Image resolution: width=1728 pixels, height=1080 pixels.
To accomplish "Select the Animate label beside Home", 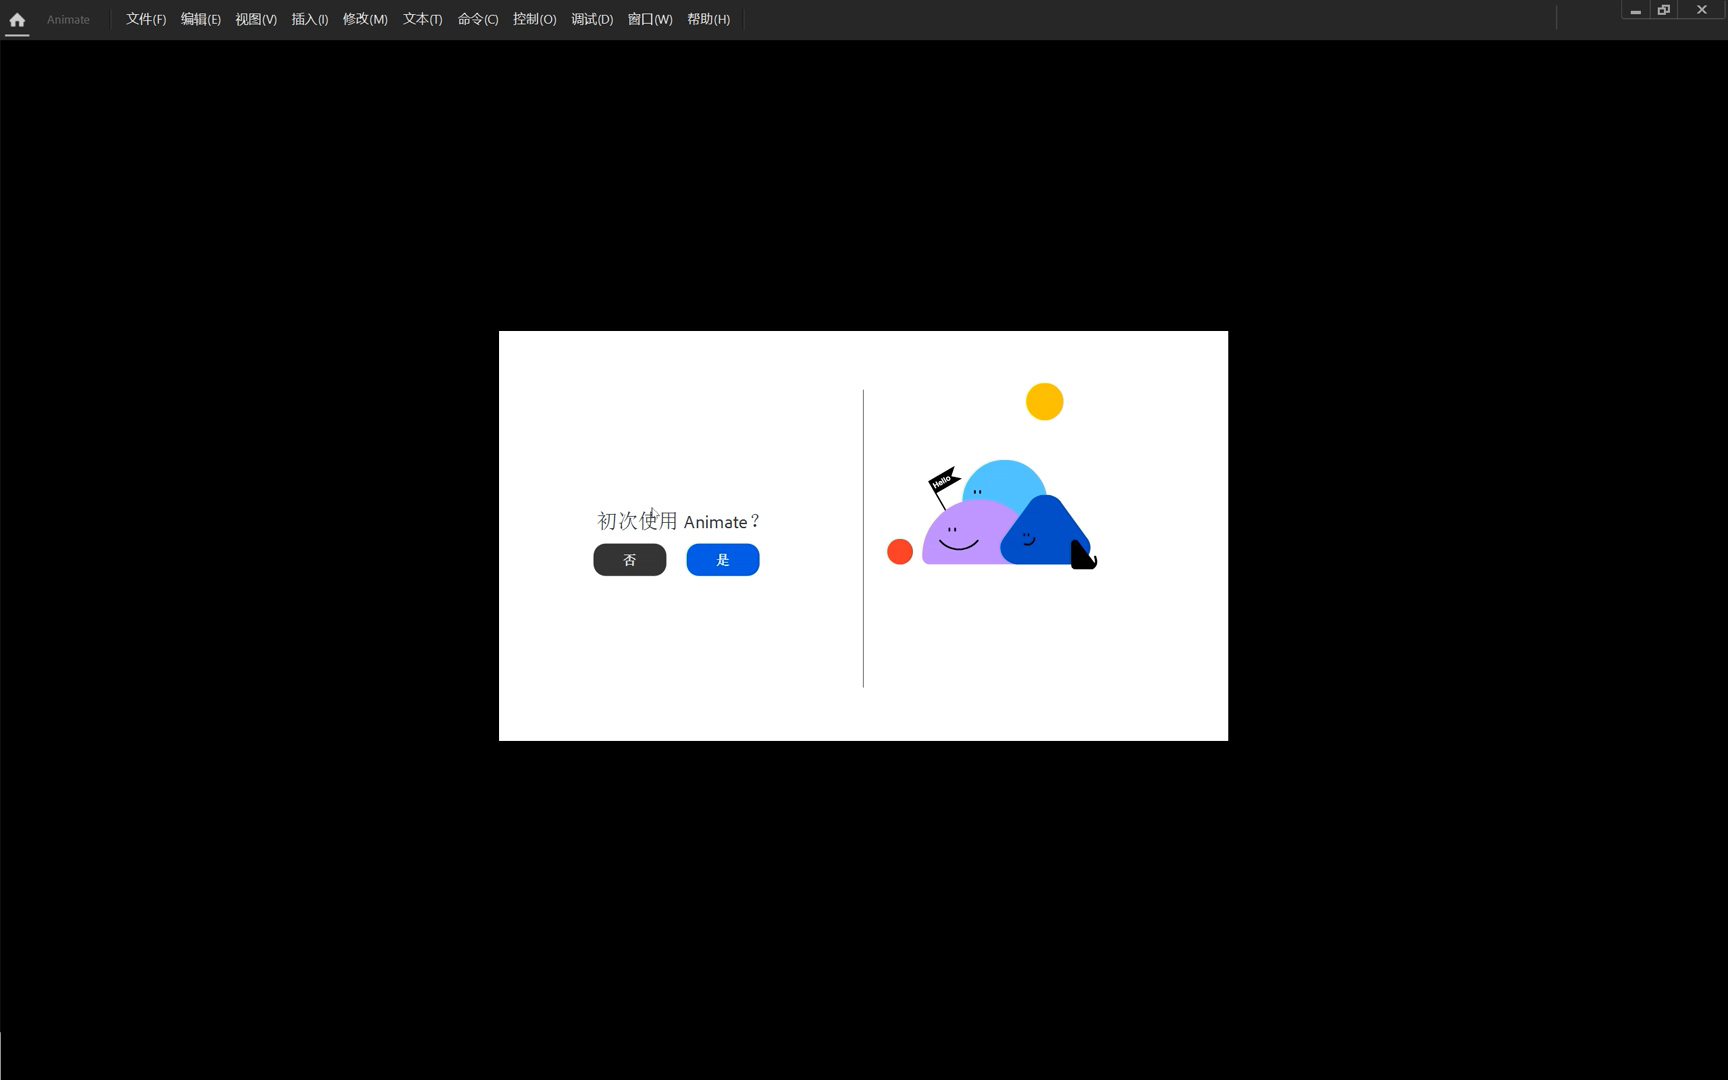I will pyautogui.click(x=68, y=19).
